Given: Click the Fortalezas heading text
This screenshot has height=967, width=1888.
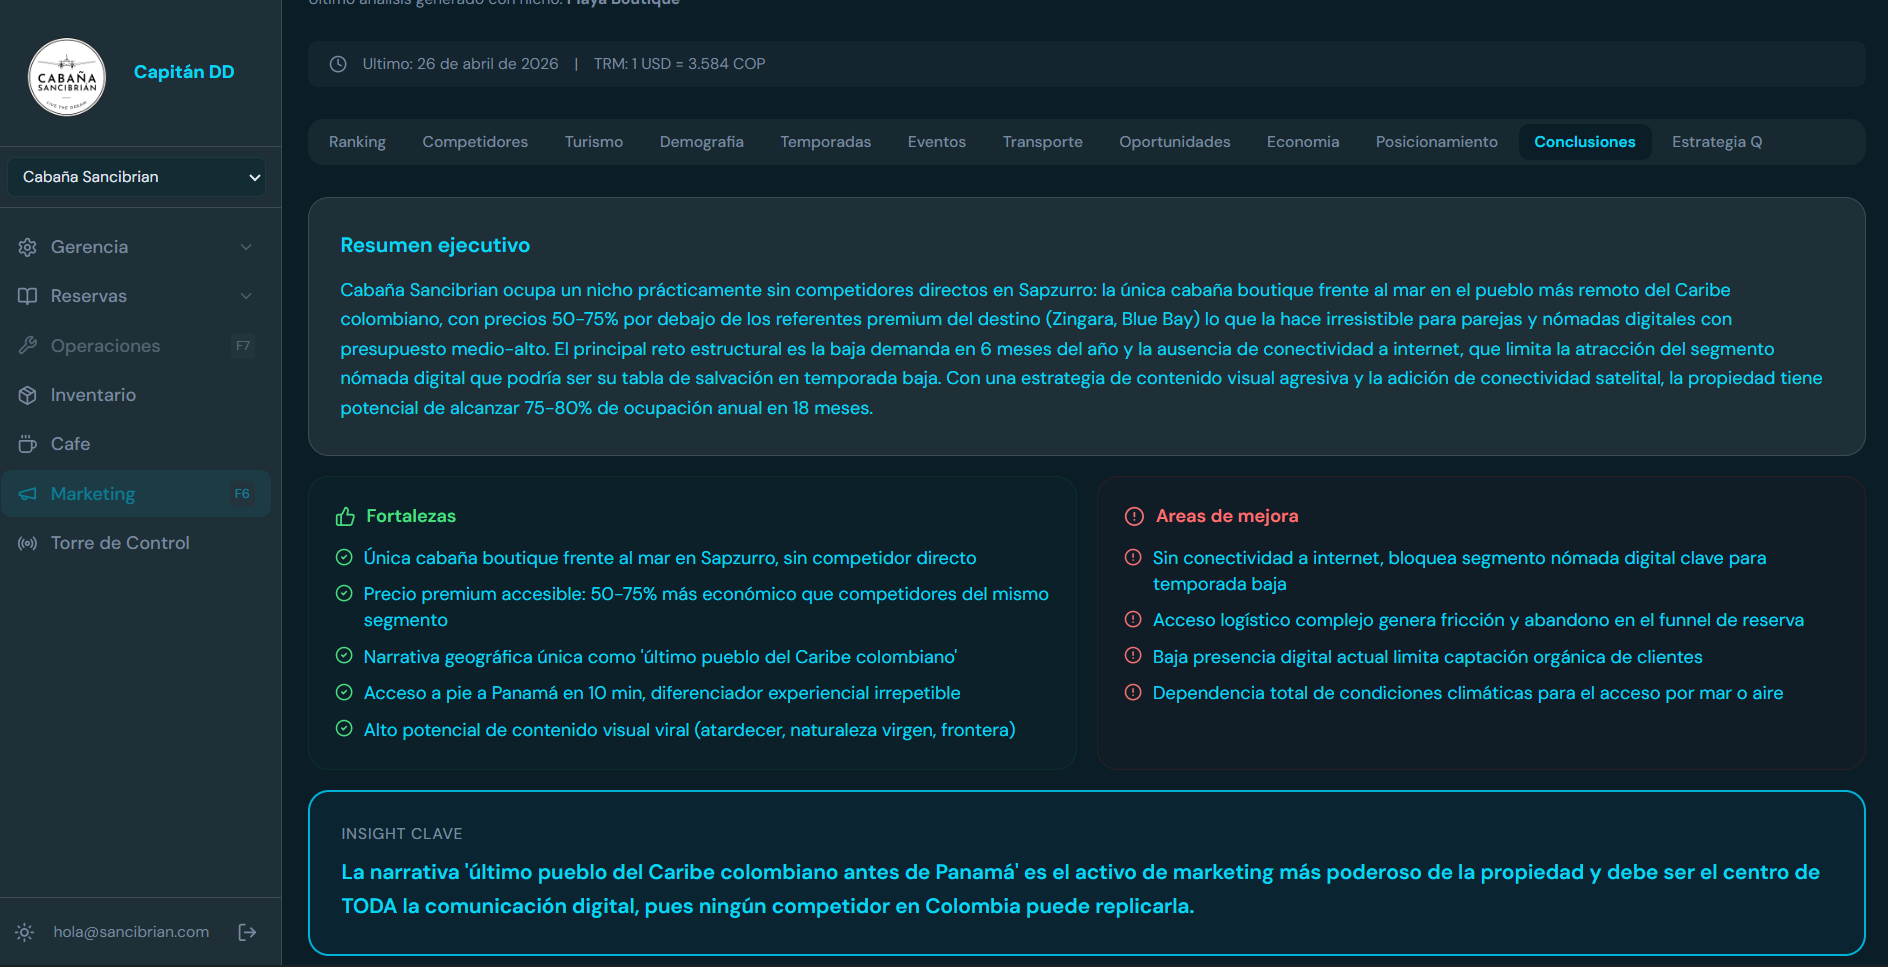Looking at the screenshot, I should 411,516.
